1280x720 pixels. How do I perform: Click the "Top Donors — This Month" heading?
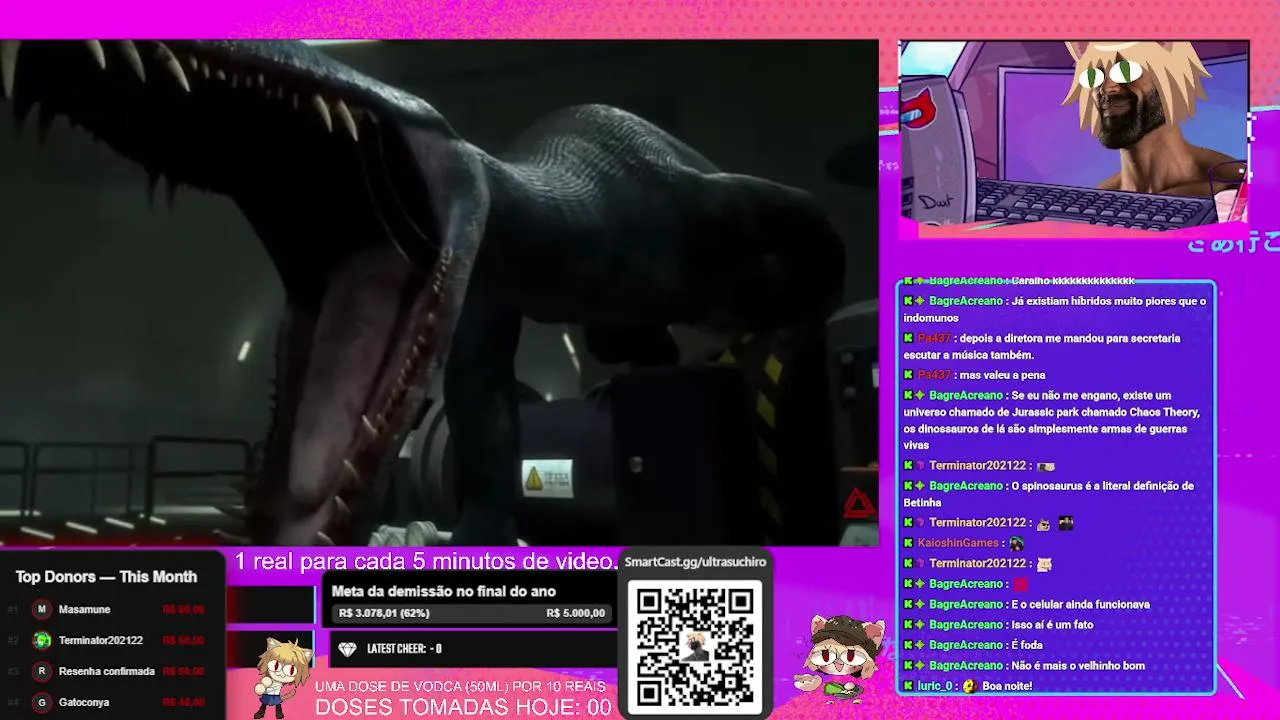pos(106,577)
